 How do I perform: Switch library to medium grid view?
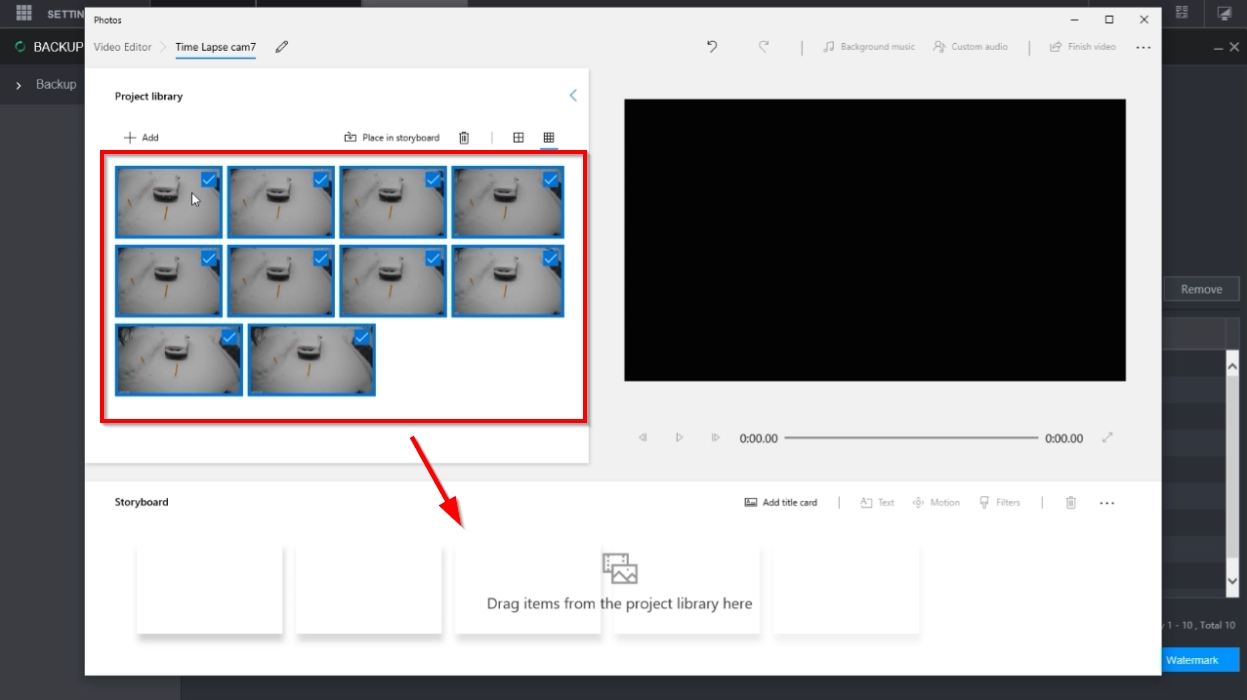(x=518, y=138)
